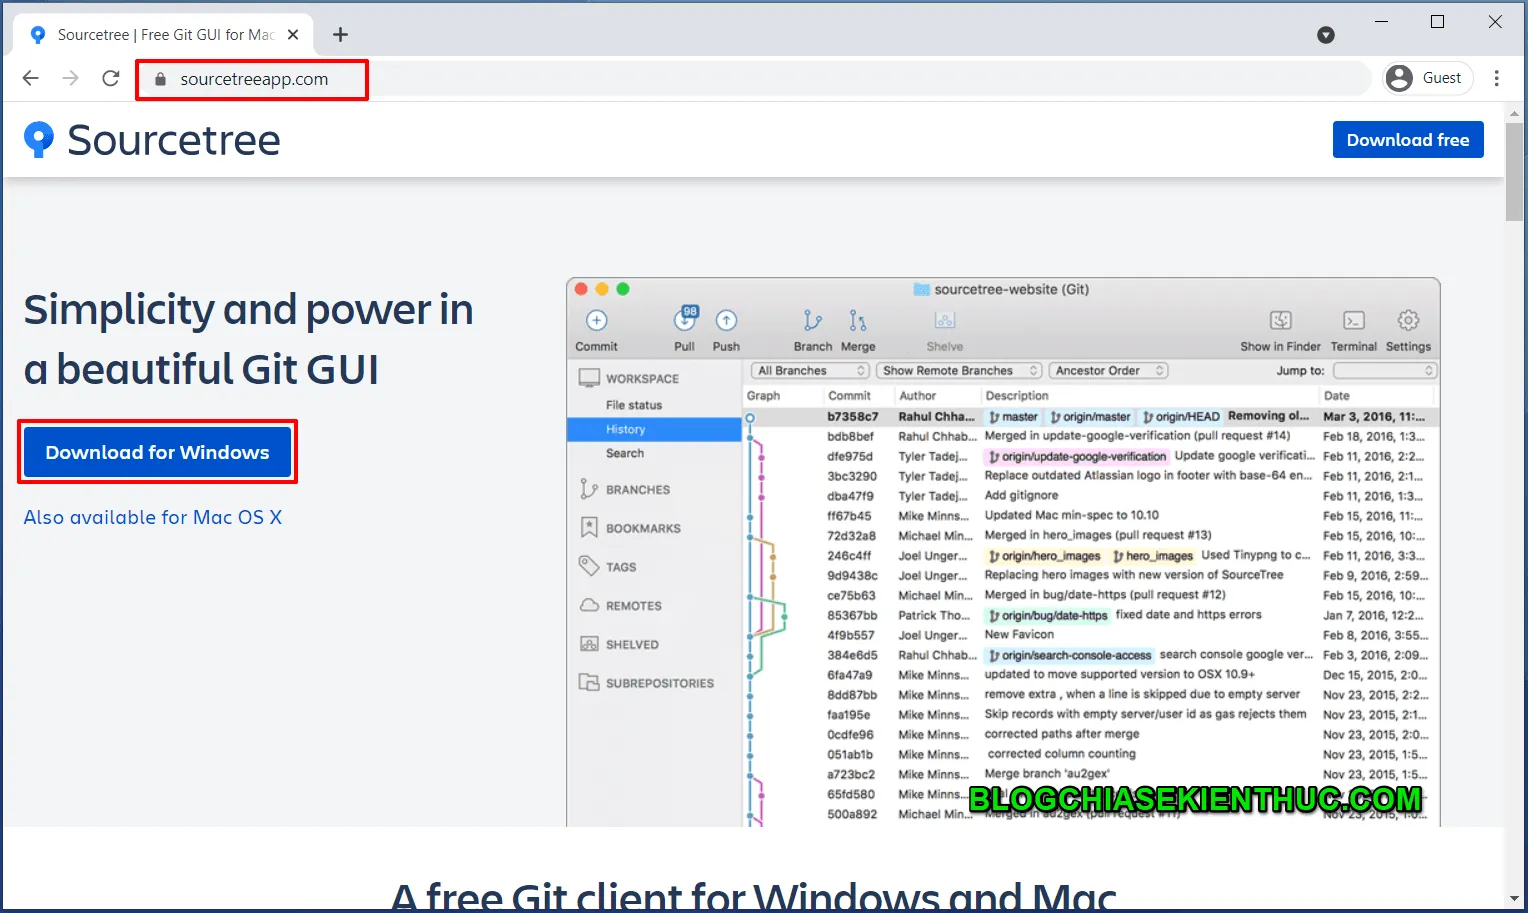The image size is (1528, 913).
Task: Select the History sidebar item
Action: coord(626,429)
